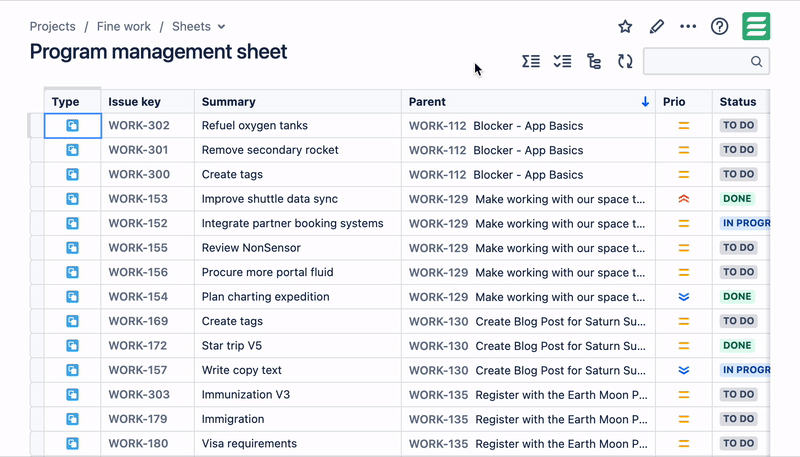
Task: Click the search input field
Action: 706,62
